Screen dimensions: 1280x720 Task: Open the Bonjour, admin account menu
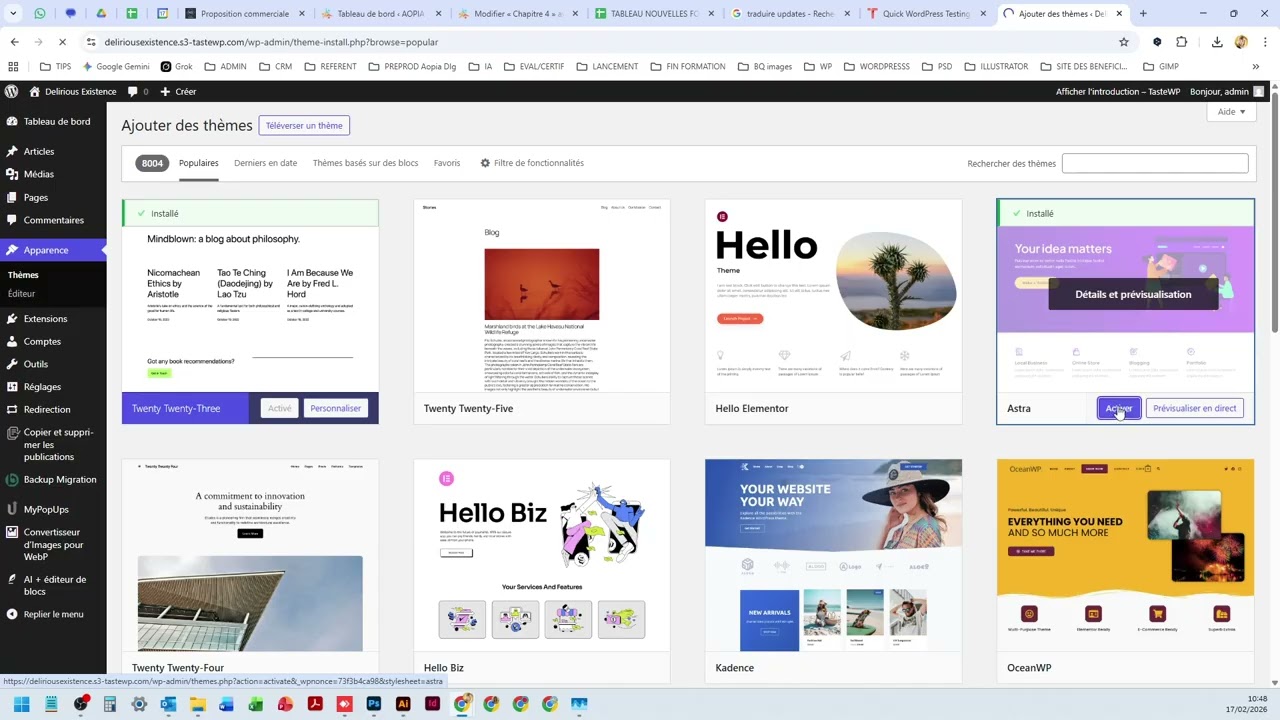pyautogui.click(x=1228, y=91)
